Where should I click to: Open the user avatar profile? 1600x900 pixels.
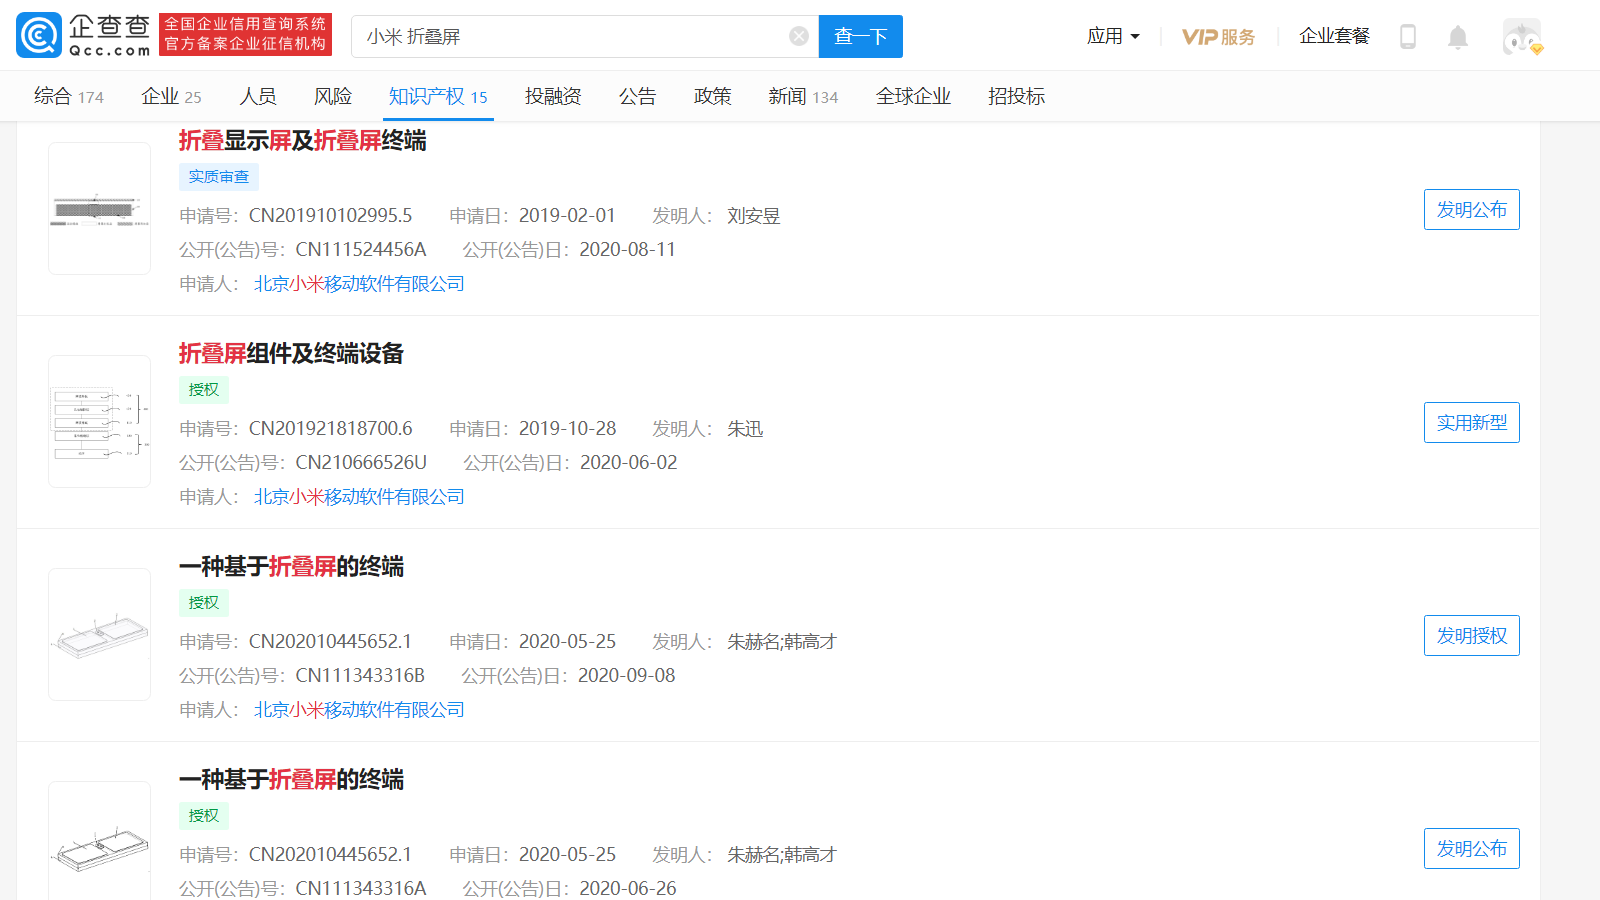[1521, 37]
